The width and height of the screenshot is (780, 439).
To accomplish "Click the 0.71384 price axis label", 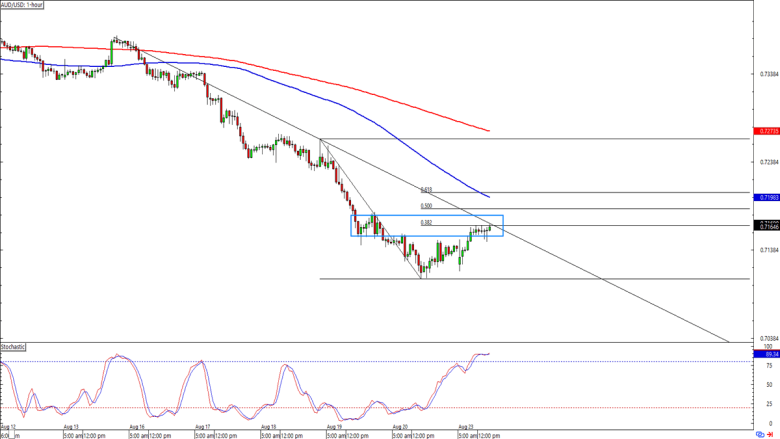I will tap(769, 250).
